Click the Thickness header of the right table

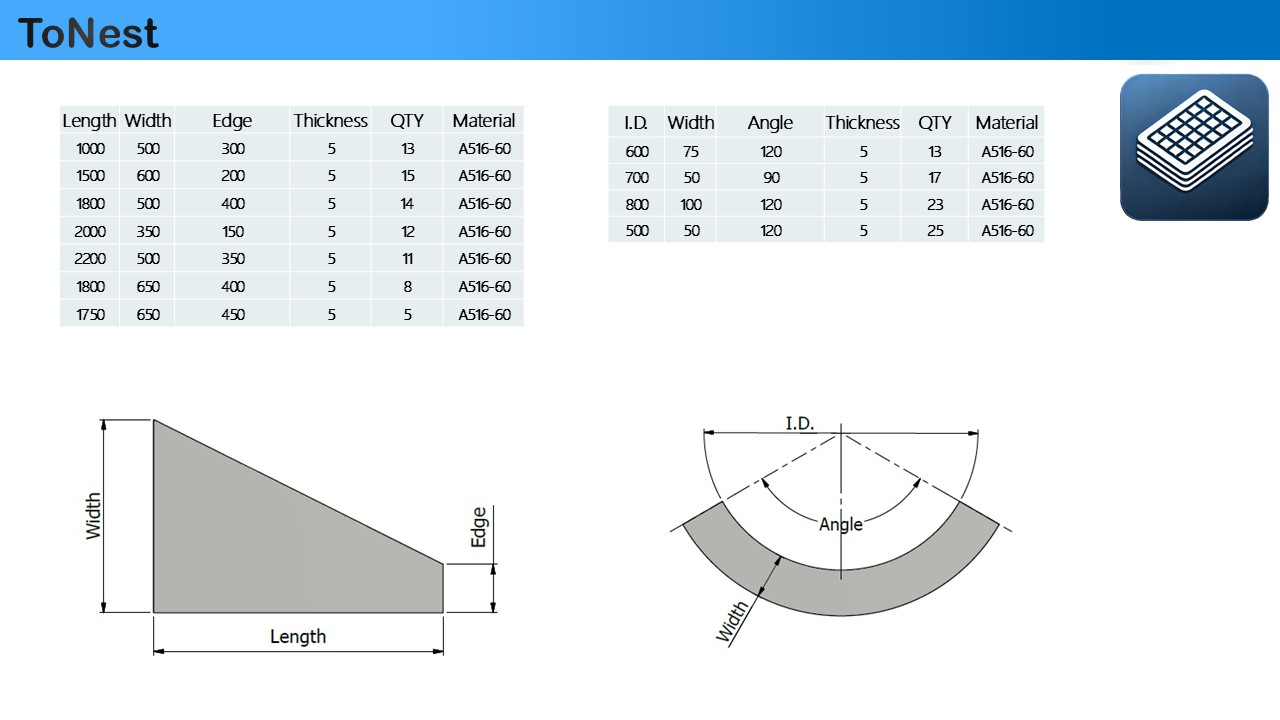862,123
